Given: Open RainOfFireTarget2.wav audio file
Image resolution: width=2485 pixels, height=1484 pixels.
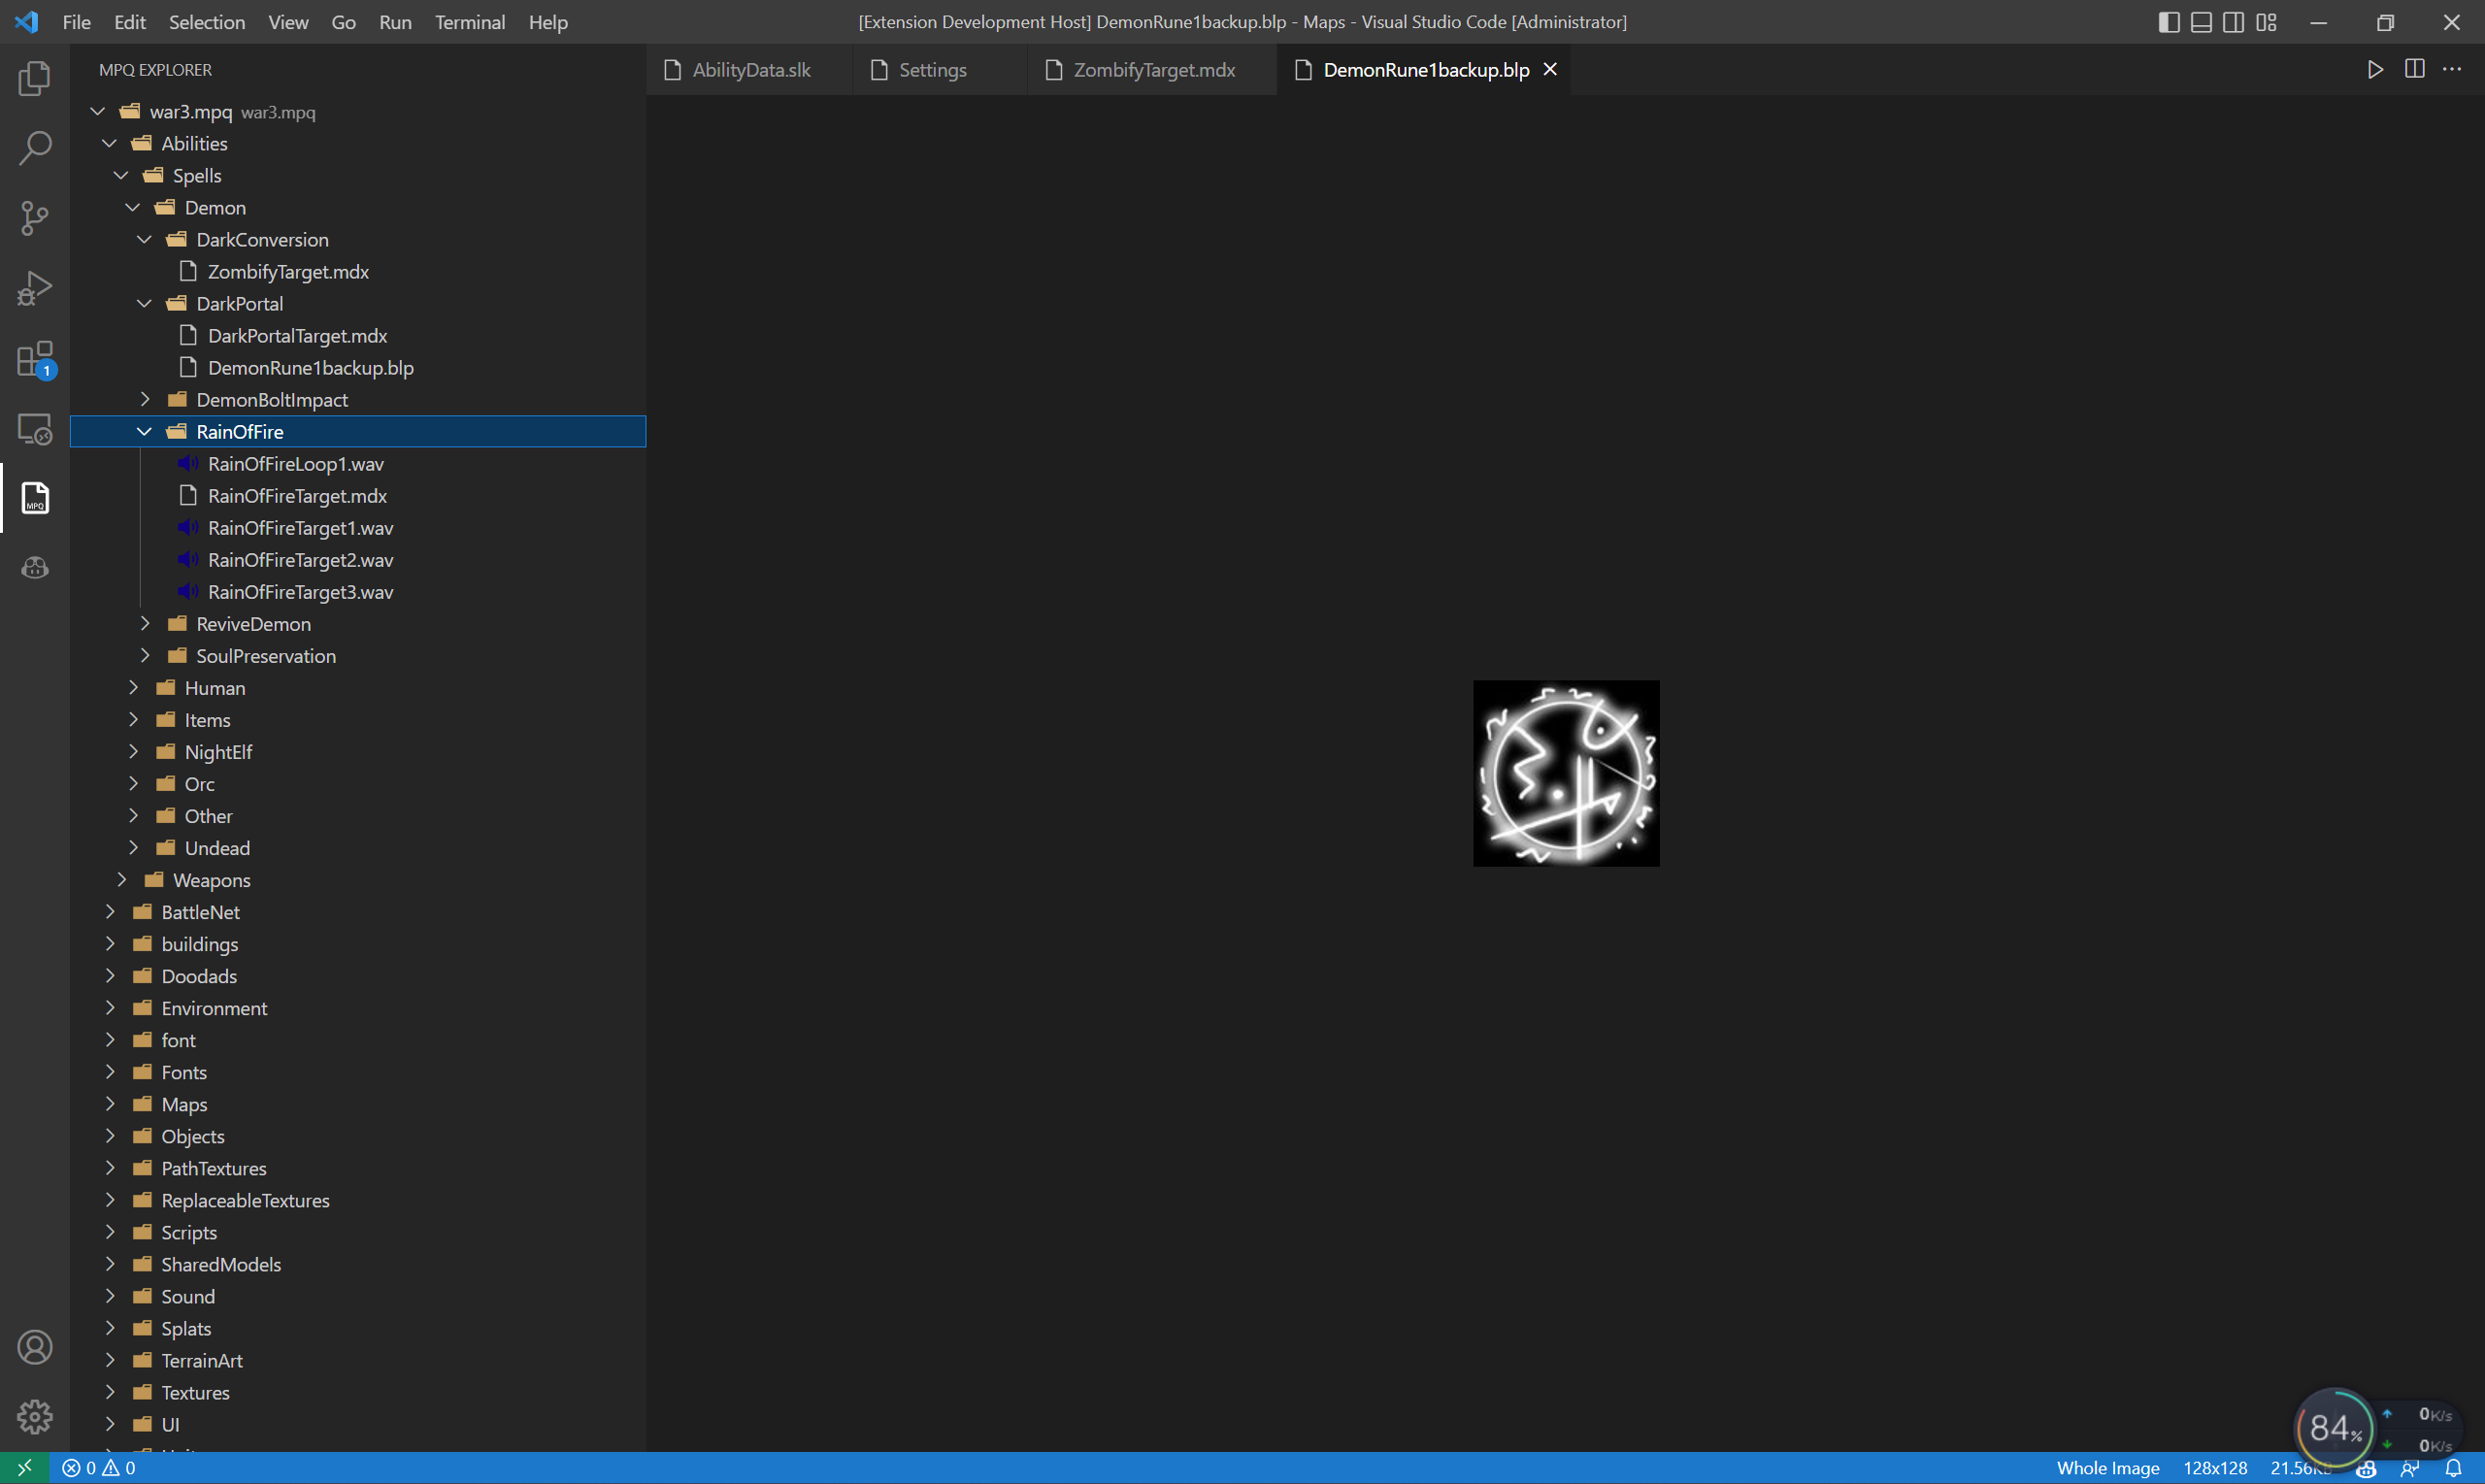Looking at the screenshot, I should 358,560.
